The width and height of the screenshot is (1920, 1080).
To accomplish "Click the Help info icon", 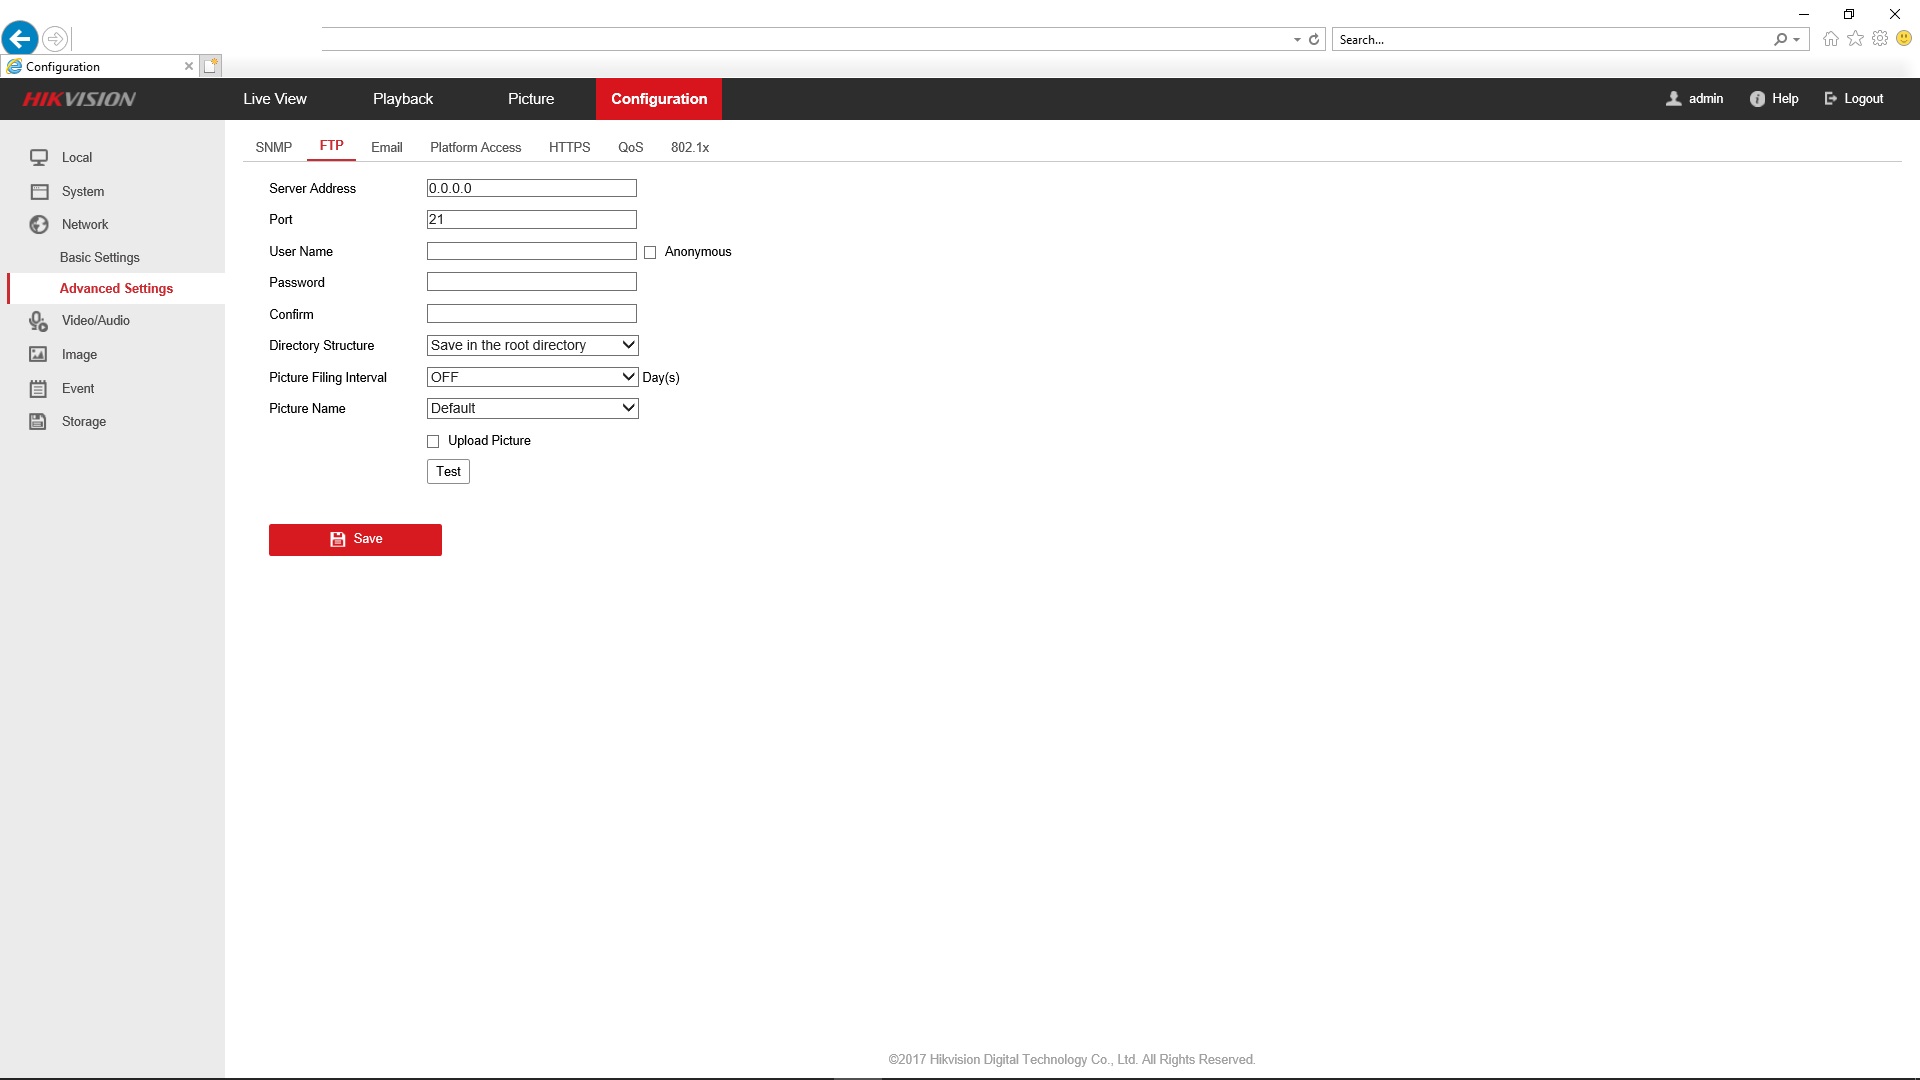I will pyautogui.click(x=1757, y=99).
